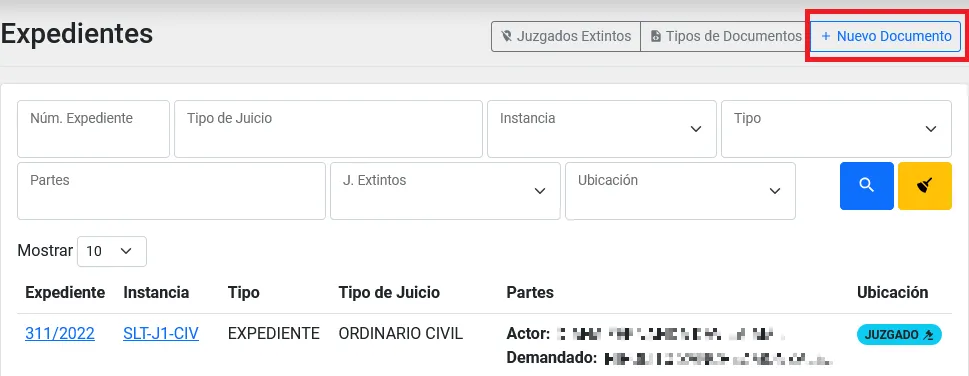Expand the J. Extintos dropdown

(446, 191)
